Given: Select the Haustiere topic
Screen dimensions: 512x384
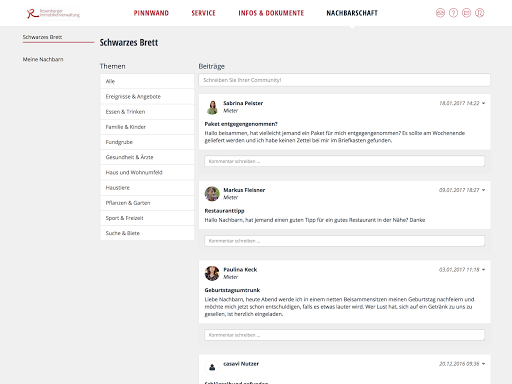Looking at the screenshot, I should [147, 188].
